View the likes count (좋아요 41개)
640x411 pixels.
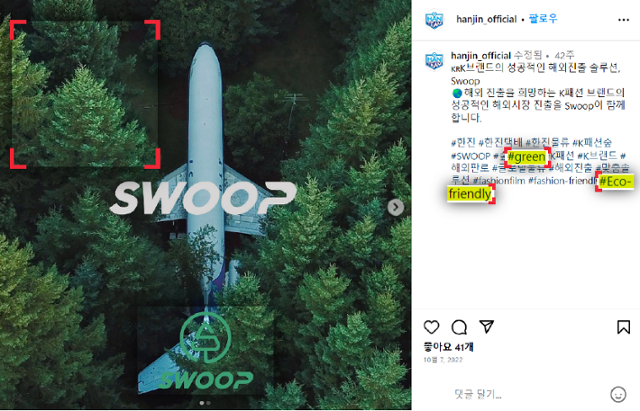click(449, 347)
